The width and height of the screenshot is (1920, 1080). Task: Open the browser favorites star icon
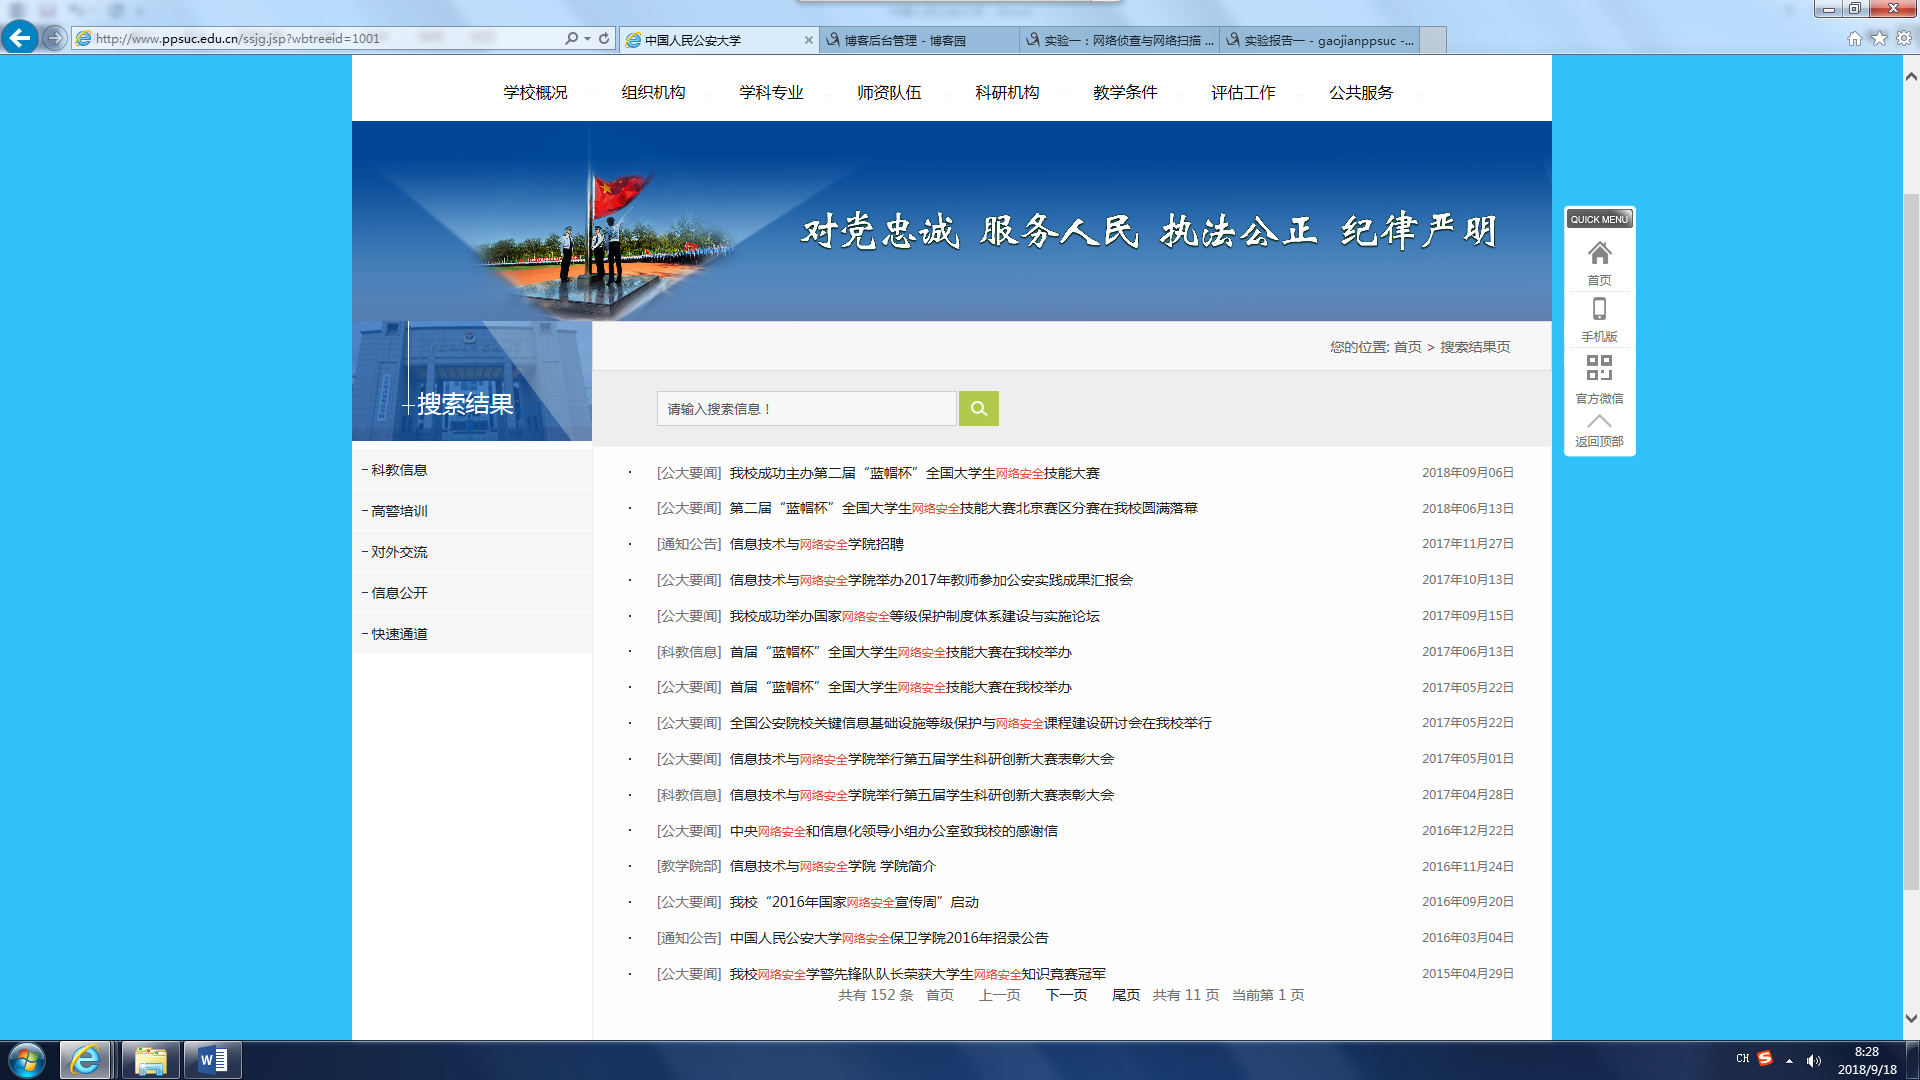(1879, 38)
